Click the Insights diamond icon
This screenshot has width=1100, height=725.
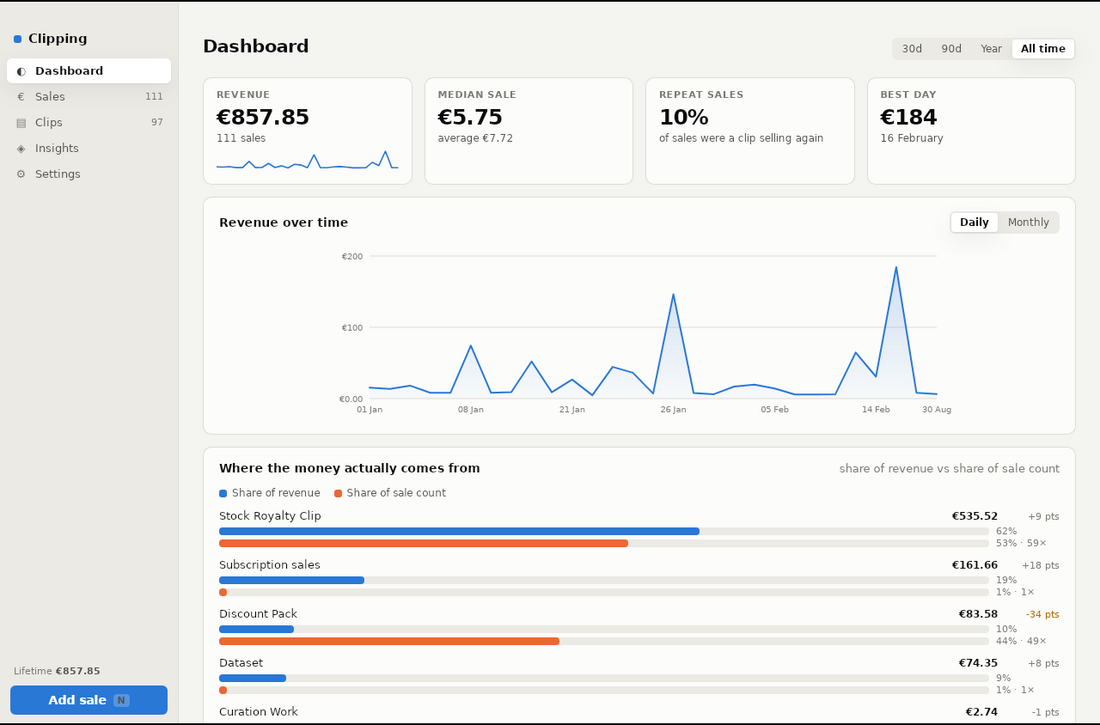click(21, 149)
